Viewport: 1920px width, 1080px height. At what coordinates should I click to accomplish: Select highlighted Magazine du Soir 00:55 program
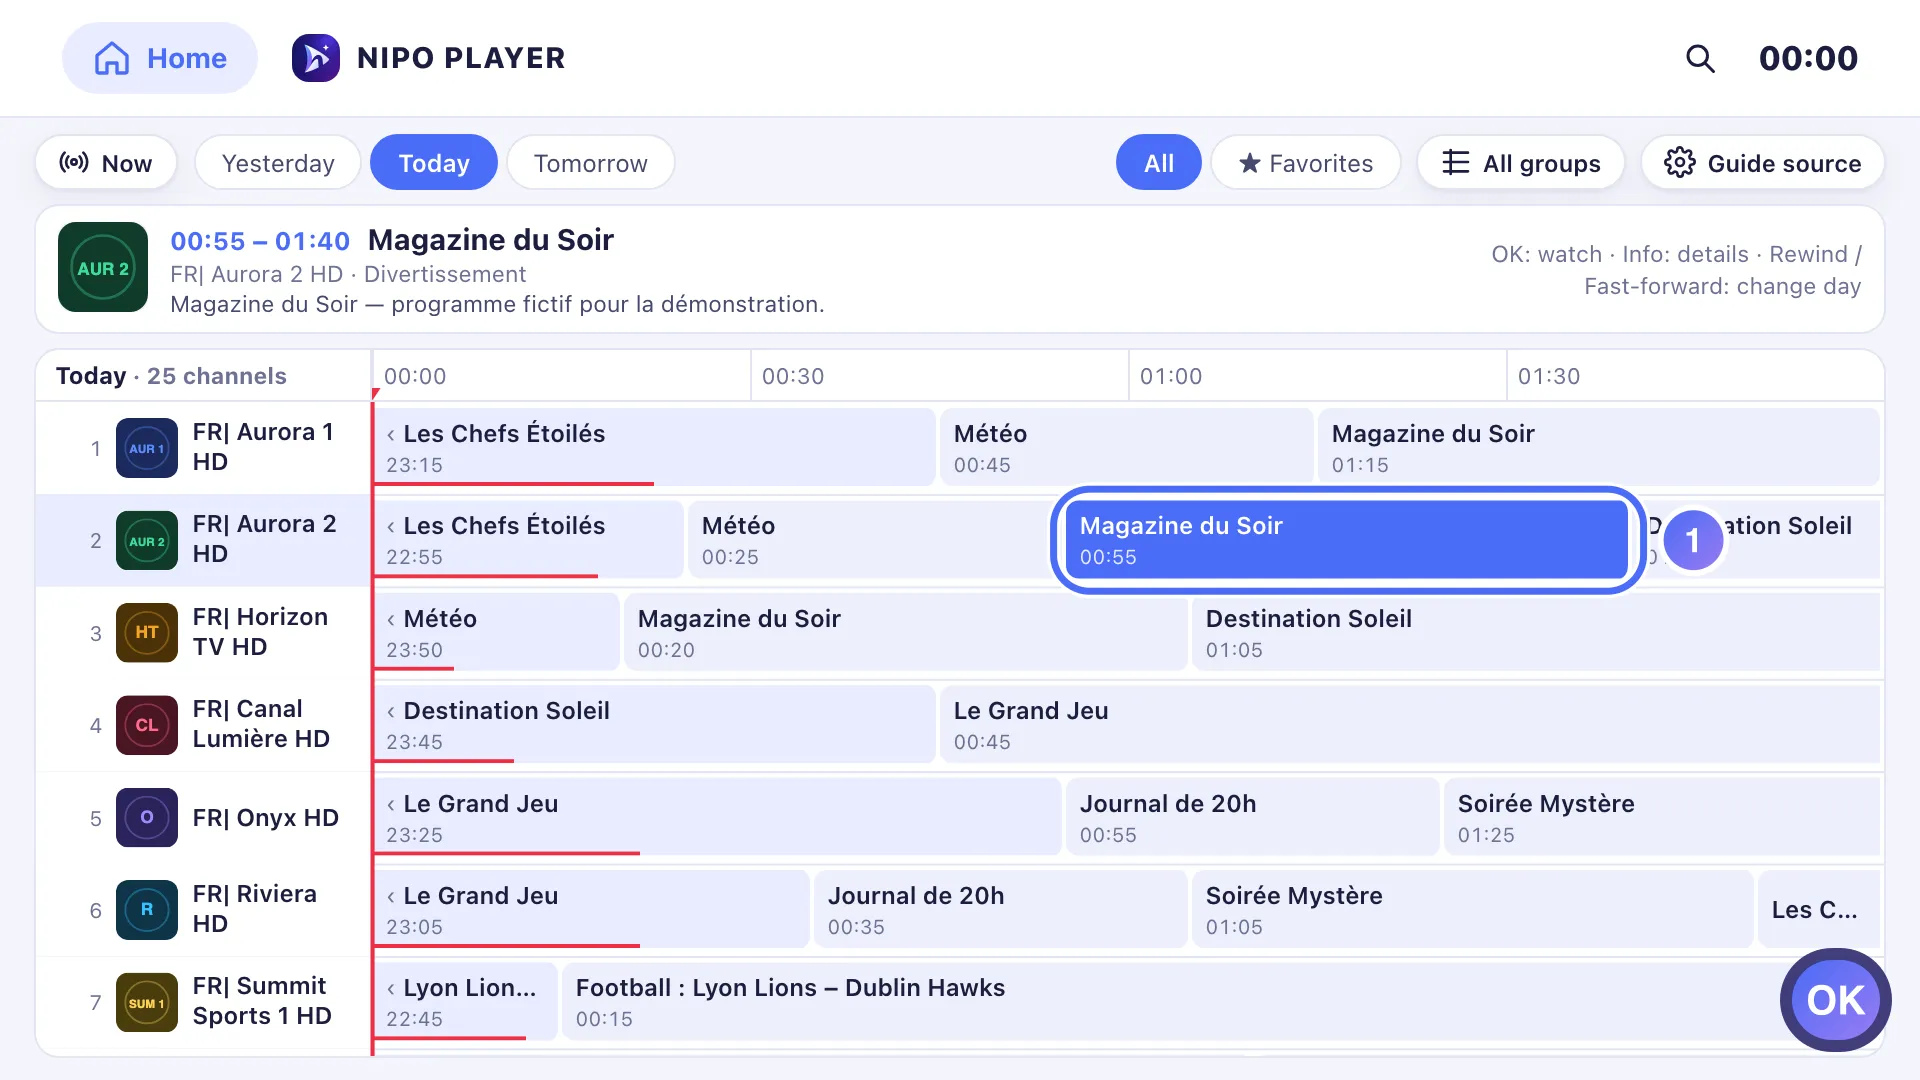(1347, 540)
